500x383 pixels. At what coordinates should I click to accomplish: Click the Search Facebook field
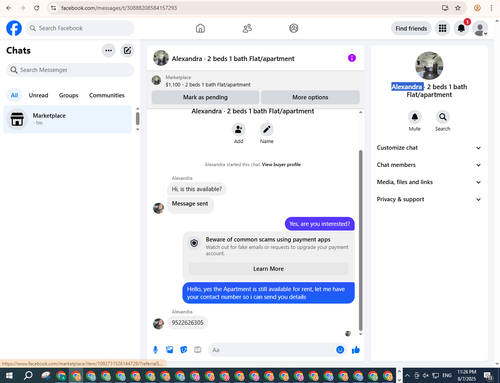pos(80,28)
